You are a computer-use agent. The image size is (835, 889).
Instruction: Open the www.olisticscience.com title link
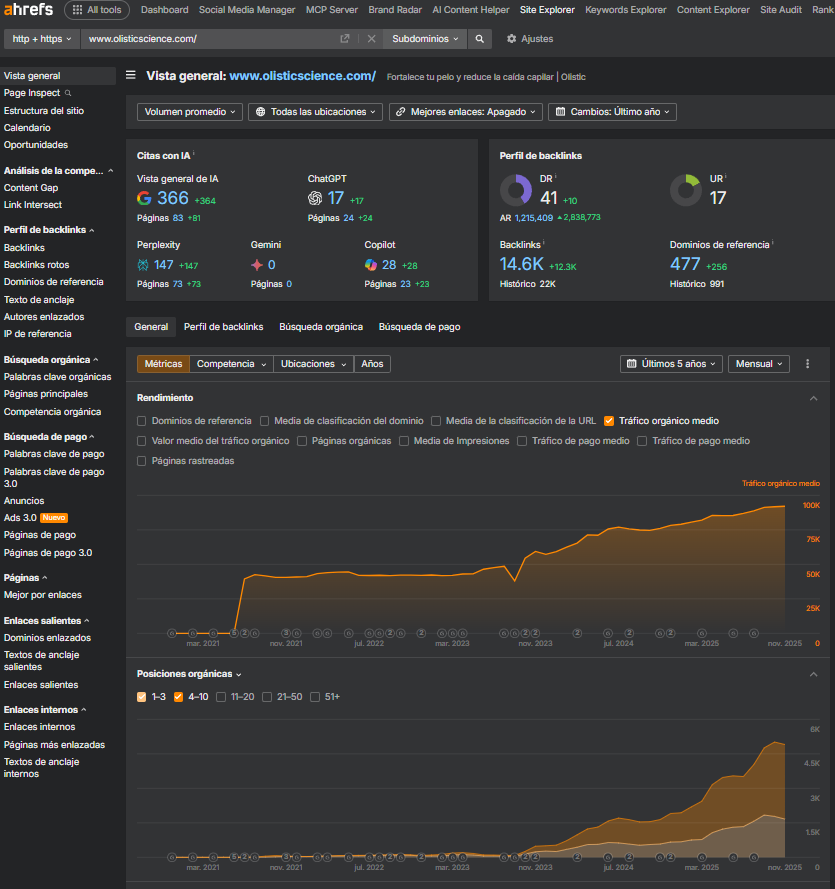point(302,76)
